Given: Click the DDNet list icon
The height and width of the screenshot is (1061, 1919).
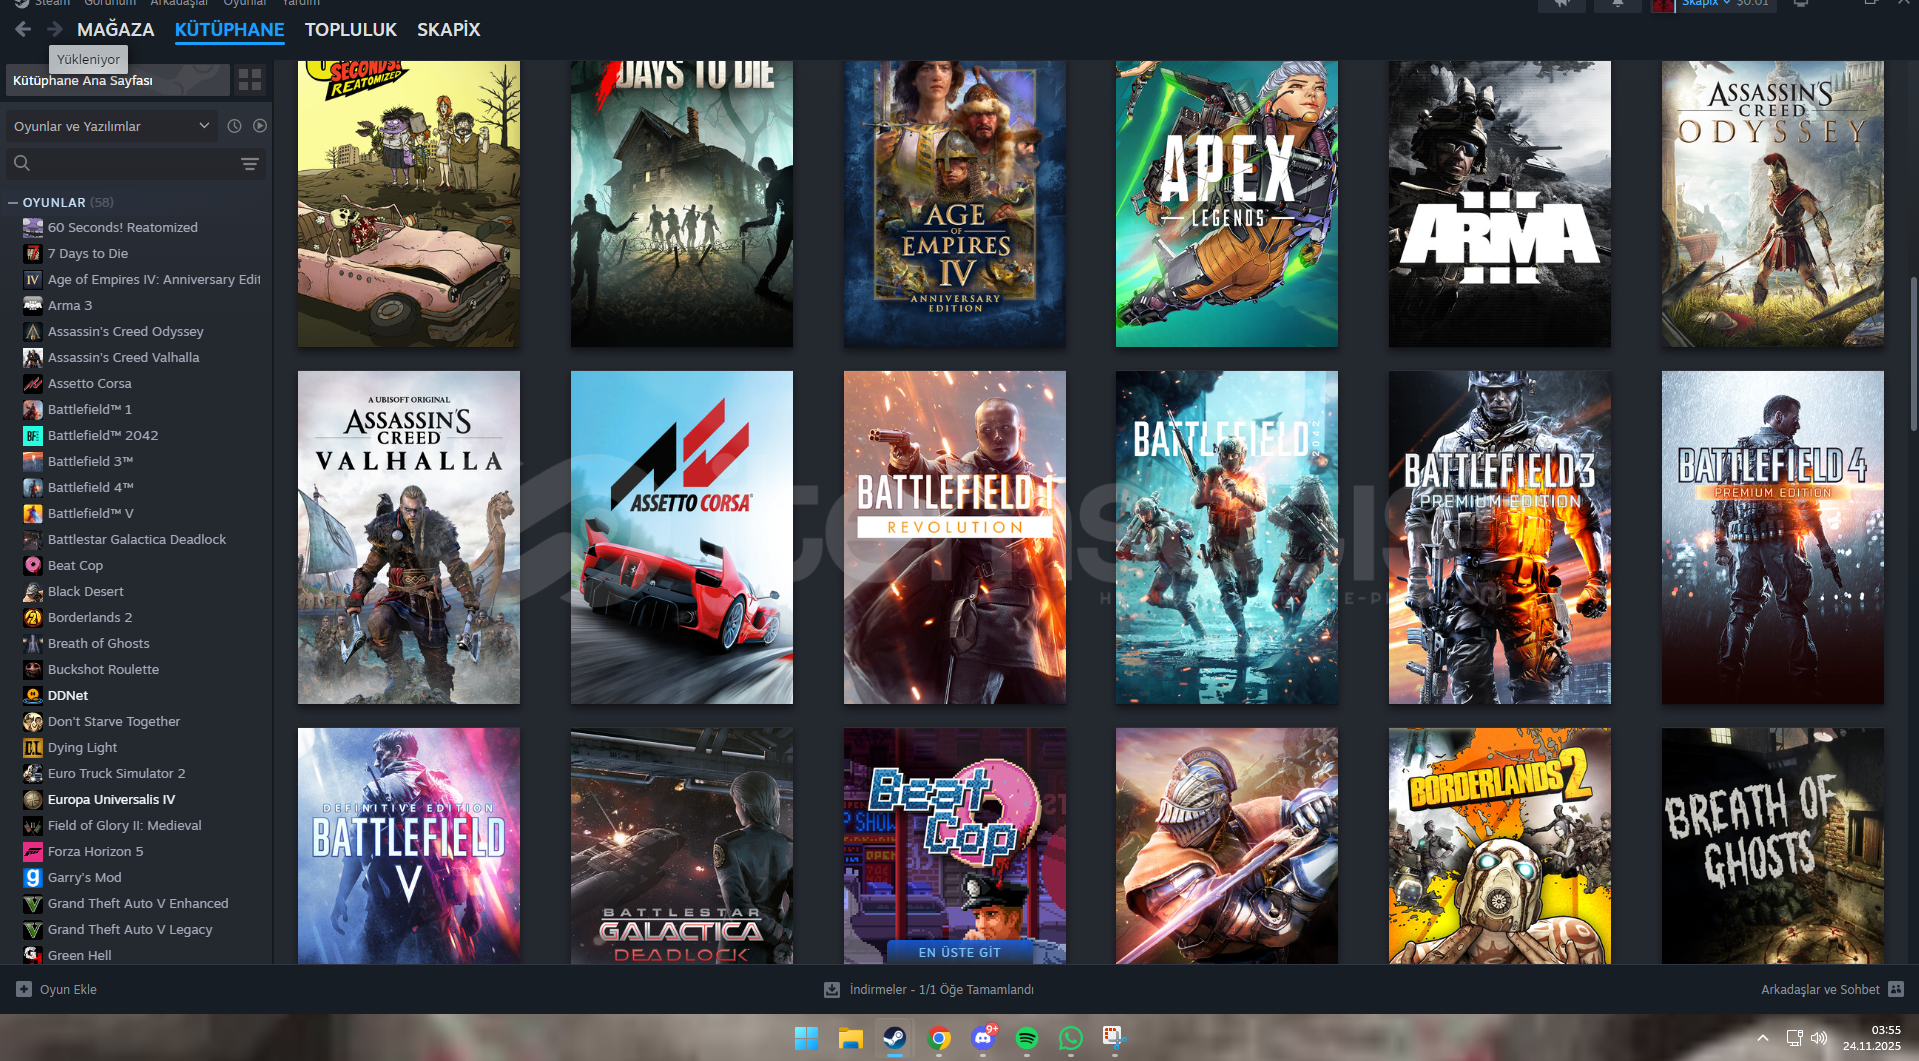Looking at the screenshot, I should point(33,695).
